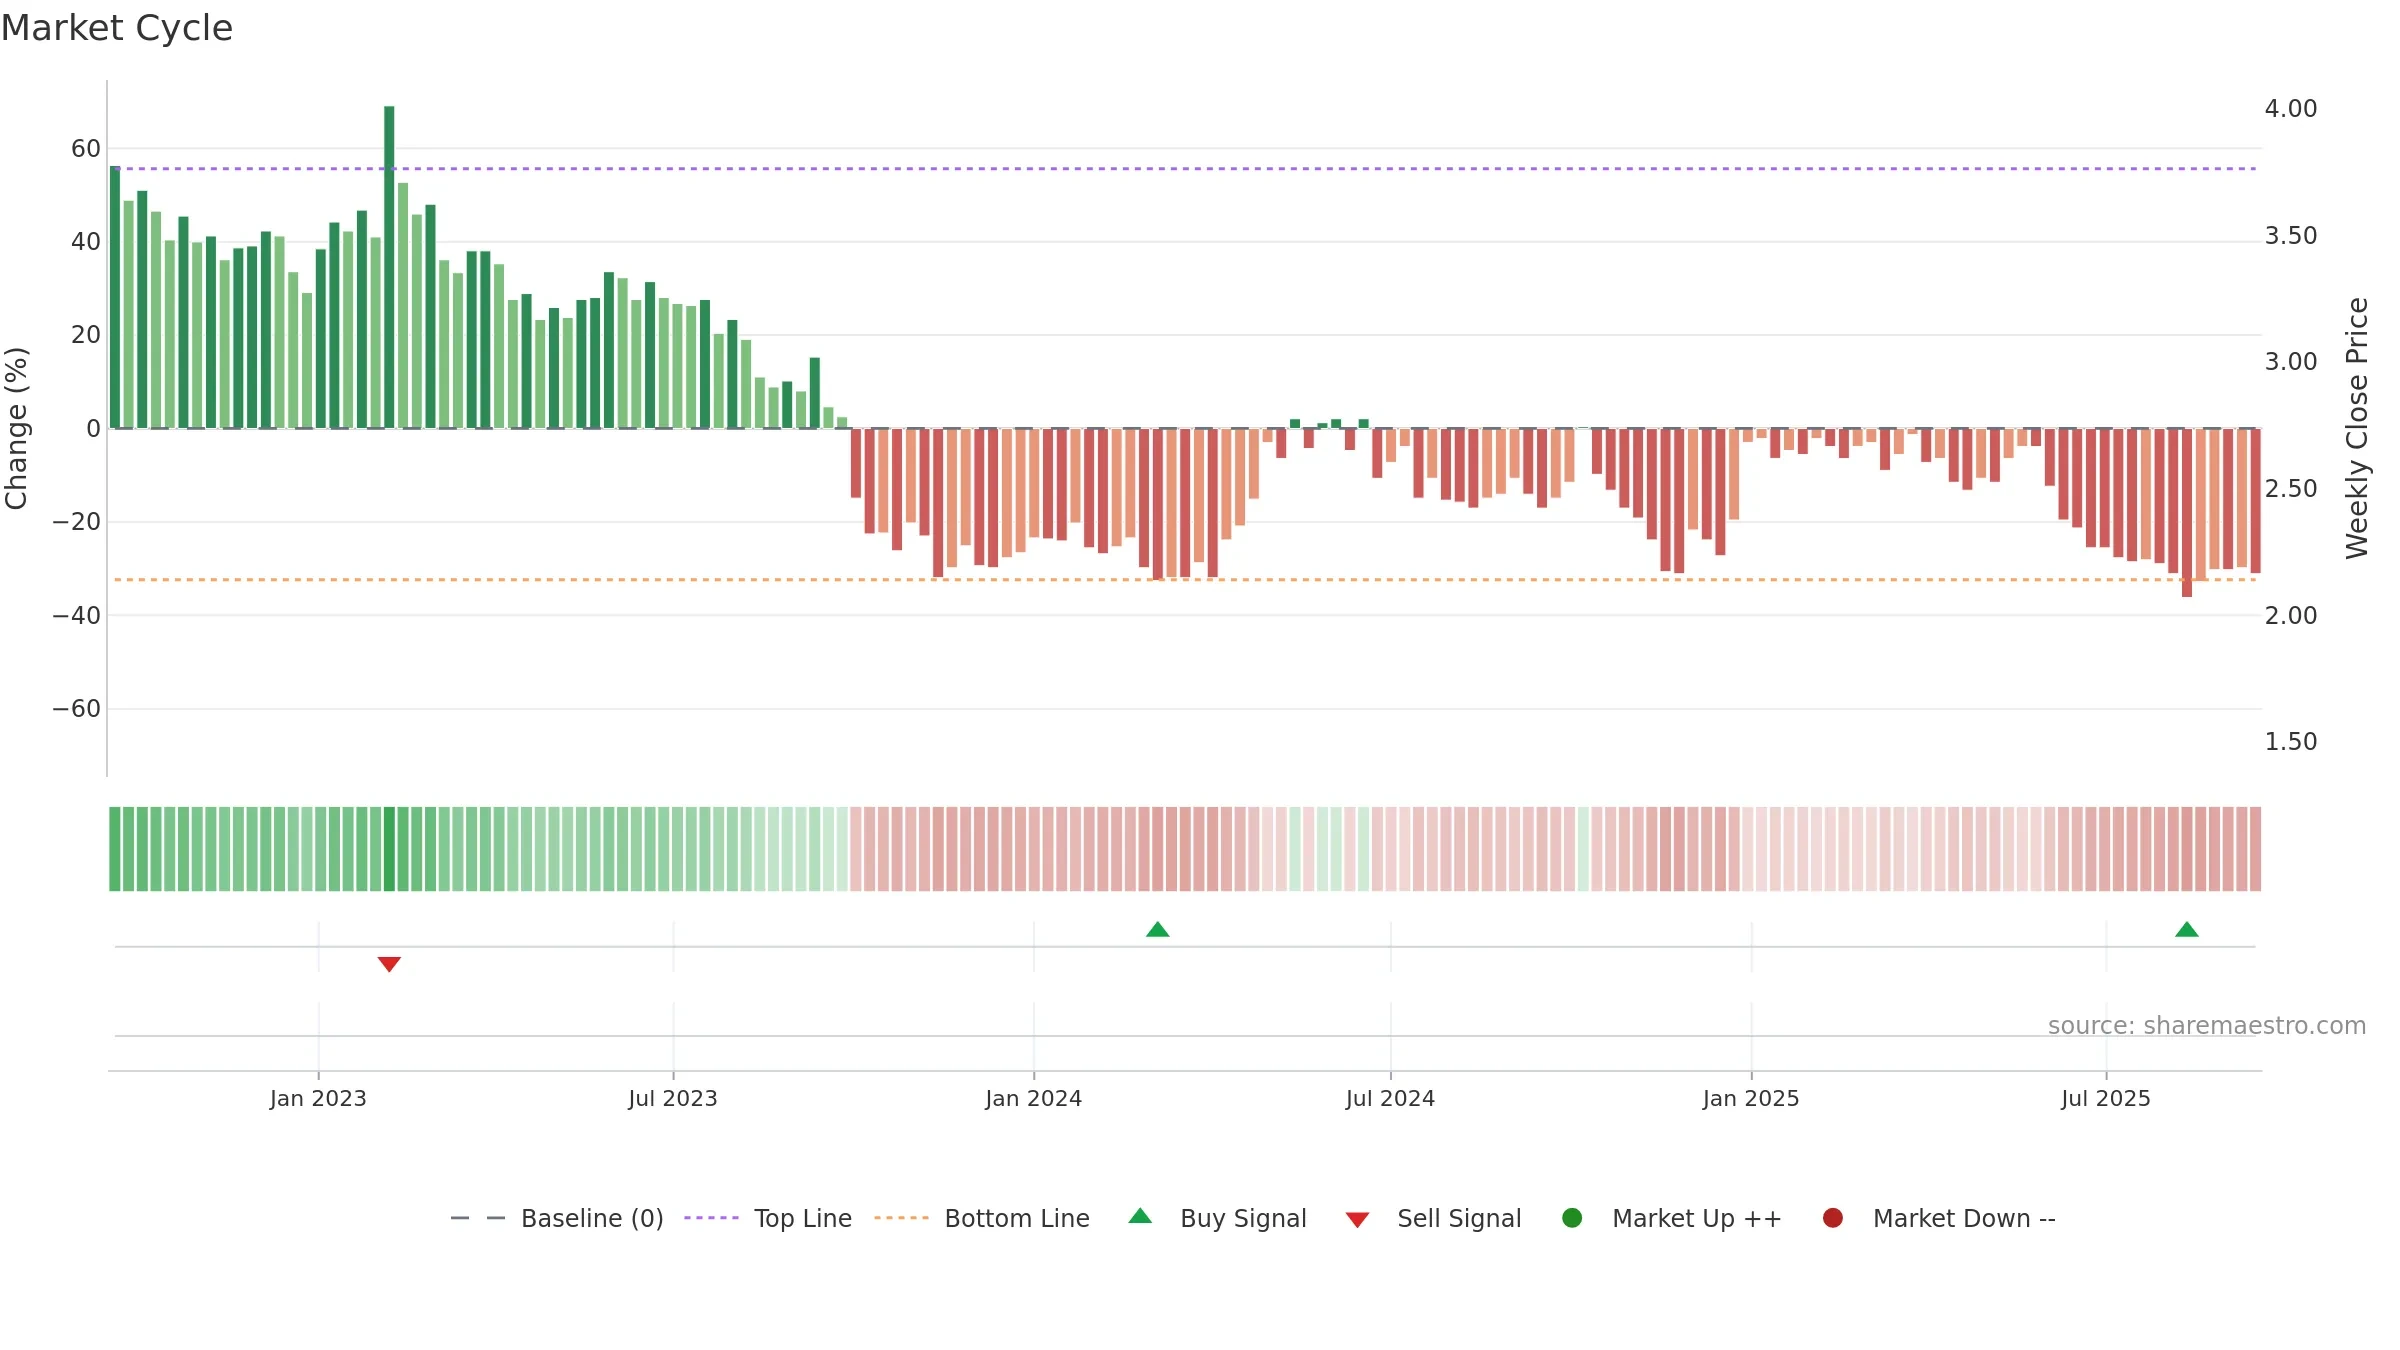Click the Jan 2023 x-axis label
The image size is (2400, 1350).
click(x=318, y=1099)
